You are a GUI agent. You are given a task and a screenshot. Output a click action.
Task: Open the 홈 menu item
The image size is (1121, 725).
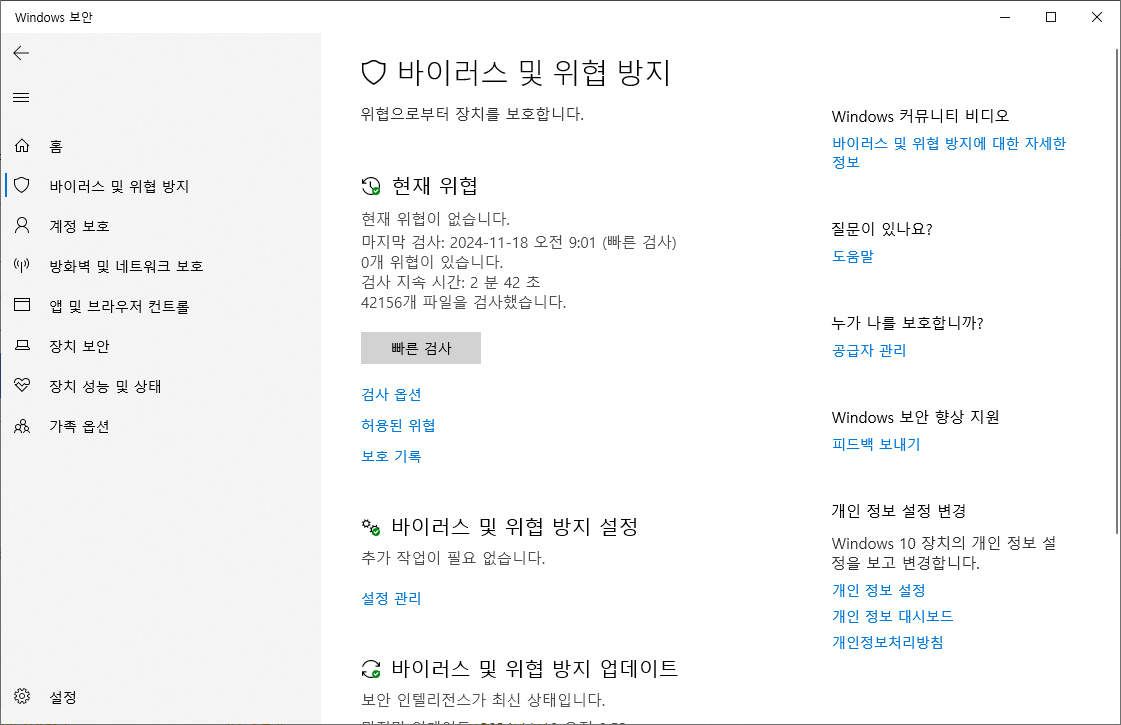click(x=161, y=146)
